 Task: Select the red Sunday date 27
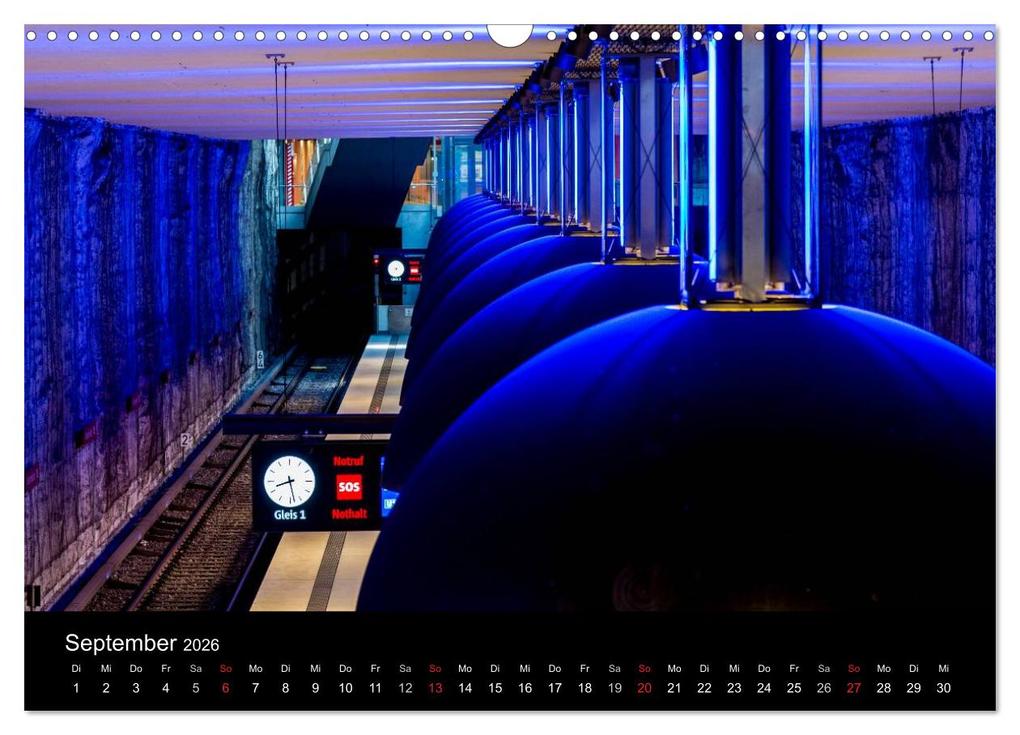click(851, 689)
